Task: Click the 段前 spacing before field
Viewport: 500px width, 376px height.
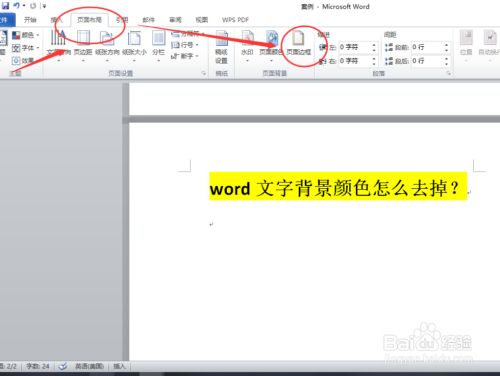Action: point(428,47)
